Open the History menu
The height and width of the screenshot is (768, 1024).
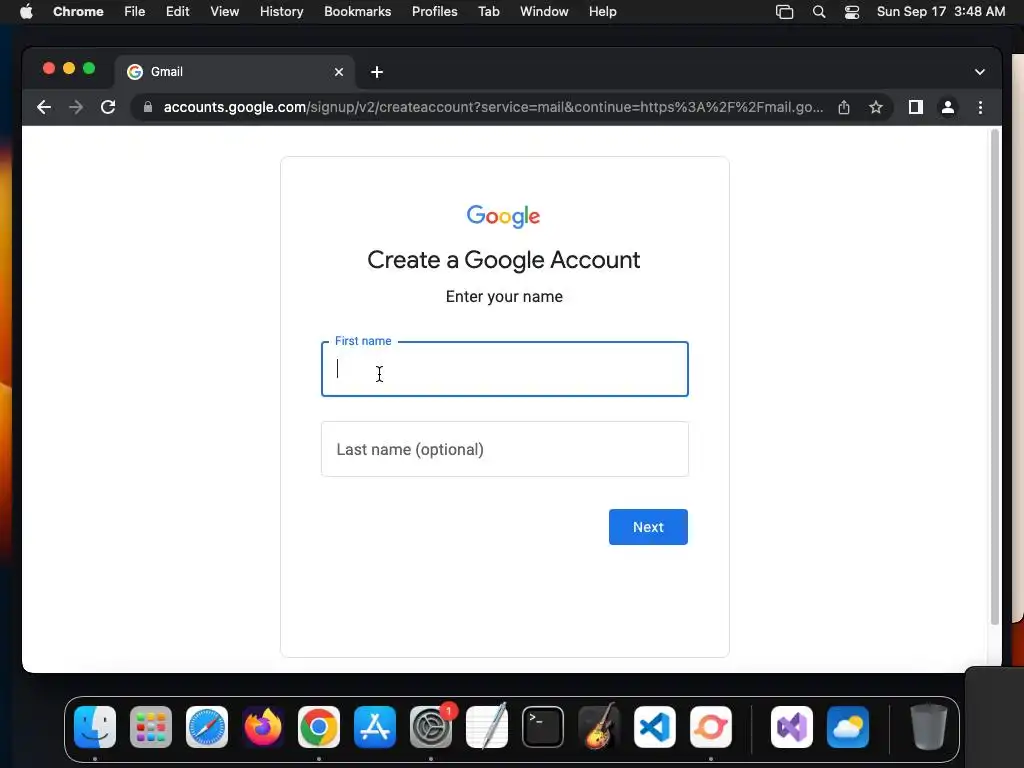click(281, 12)
